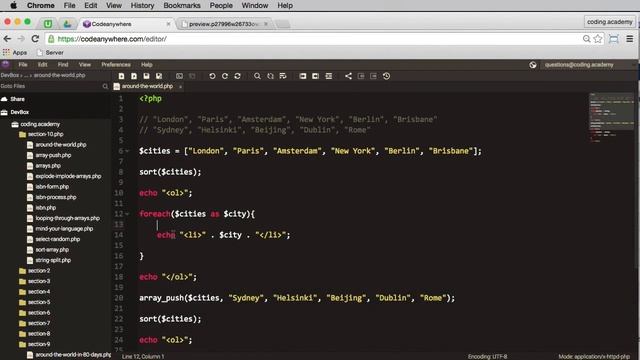Click the terminal icon in the editor toolbar
Image resolution: width=640 pixels, height=360 pixels.
click(x=179, y=76)
